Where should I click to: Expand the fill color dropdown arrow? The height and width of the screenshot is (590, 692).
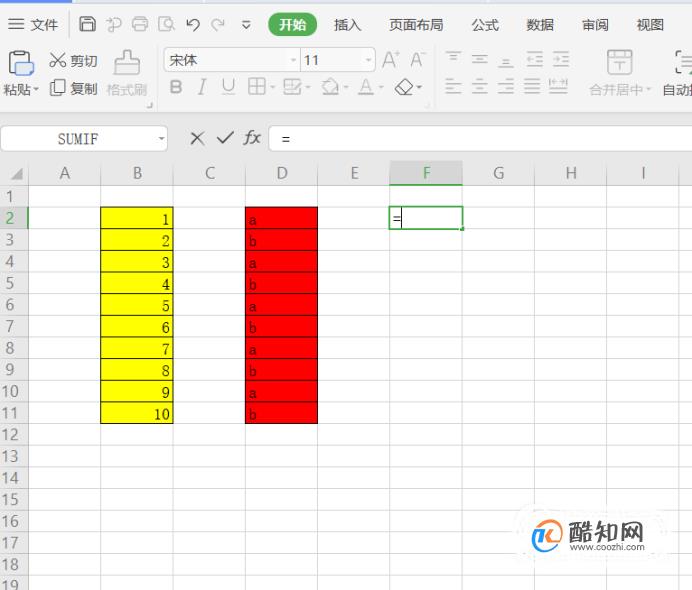click(346, 87)
